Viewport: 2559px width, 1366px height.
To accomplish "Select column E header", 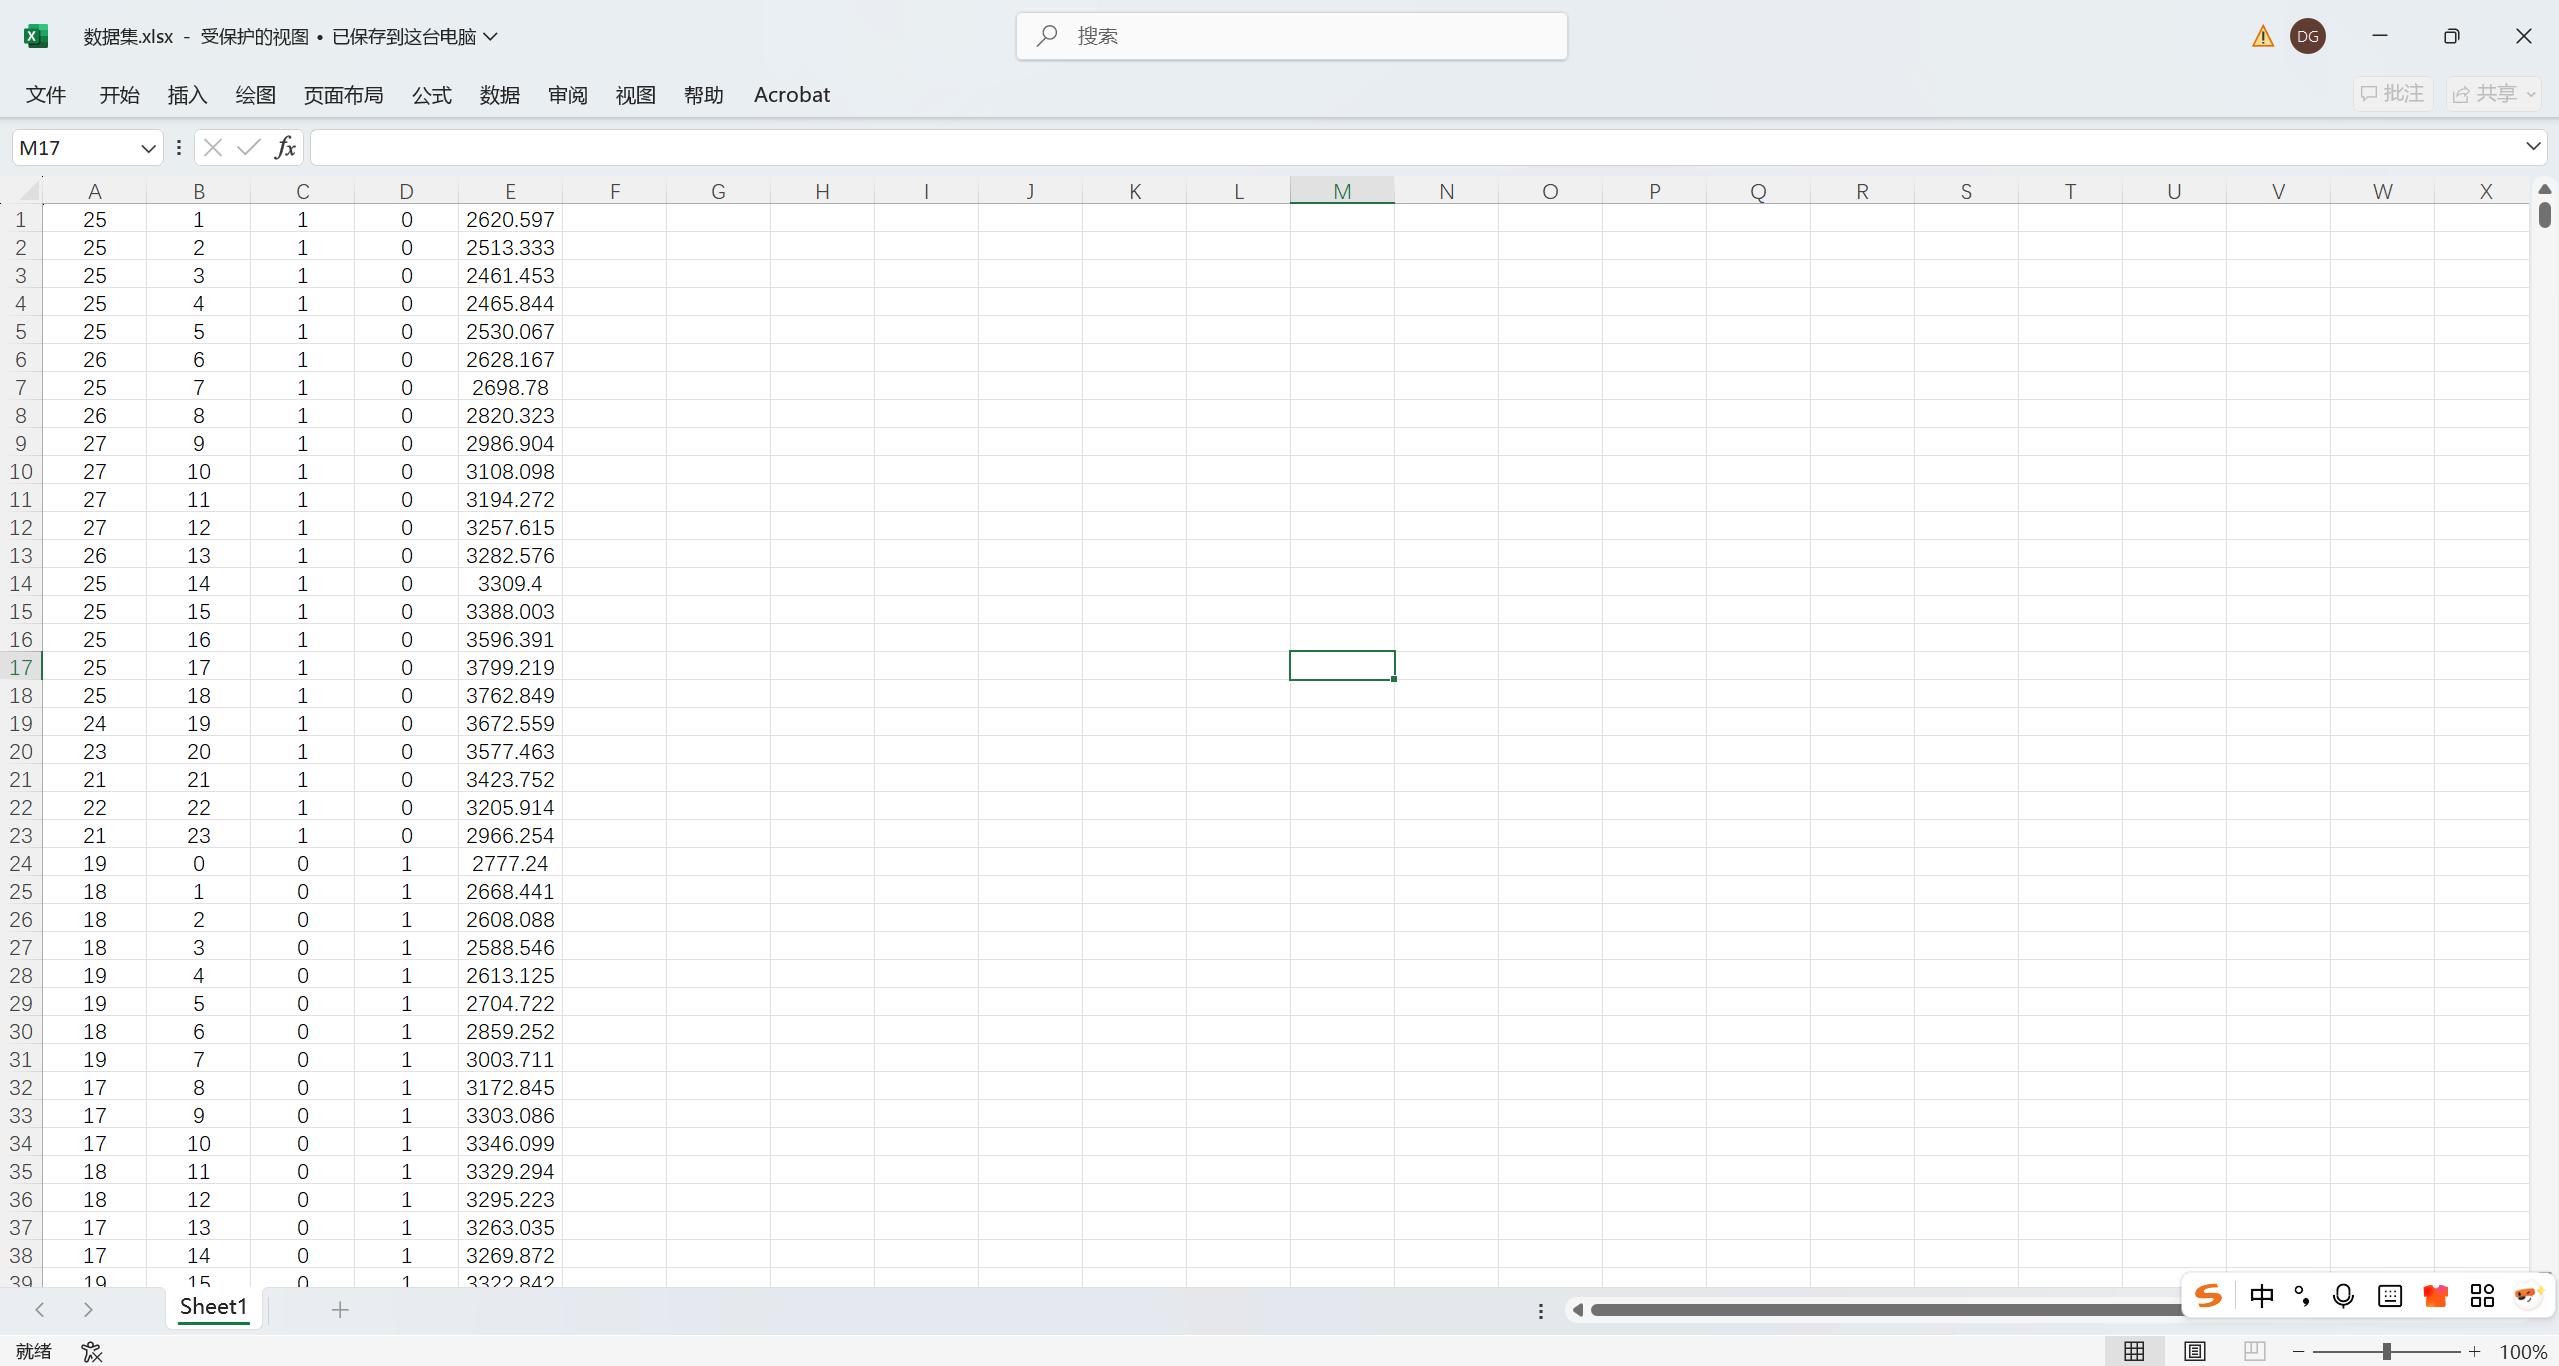I will (510, 191).
